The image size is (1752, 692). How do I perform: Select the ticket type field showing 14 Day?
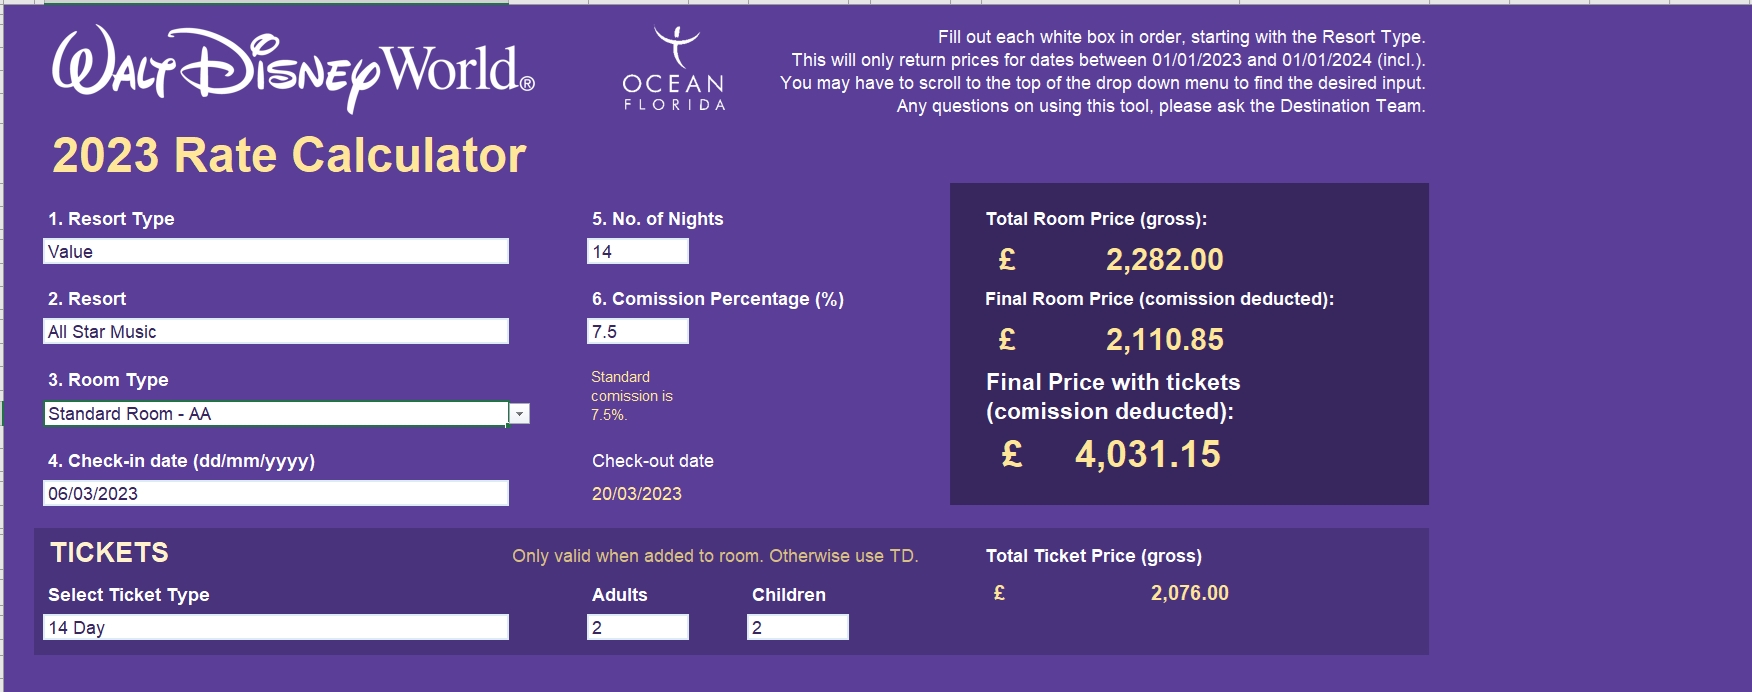click(x=275, y=628)
